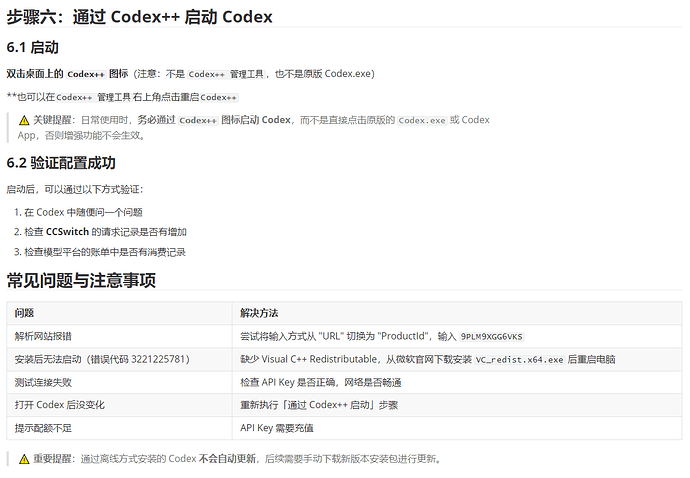Click the 6.1 启动 subheading
Screen dimensions: 690x478
coord(33,47)
